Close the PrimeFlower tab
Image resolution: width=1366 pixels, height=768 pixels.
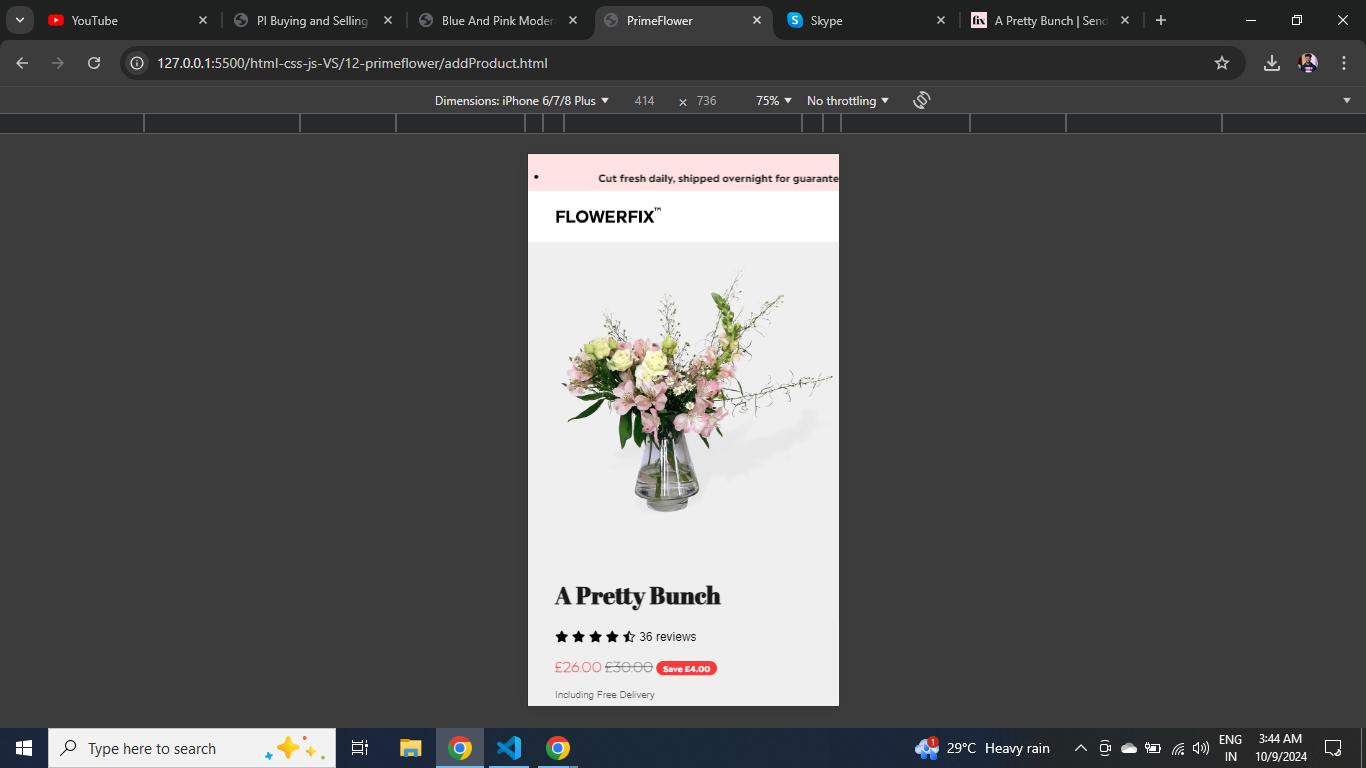click(x=757, y=20)
